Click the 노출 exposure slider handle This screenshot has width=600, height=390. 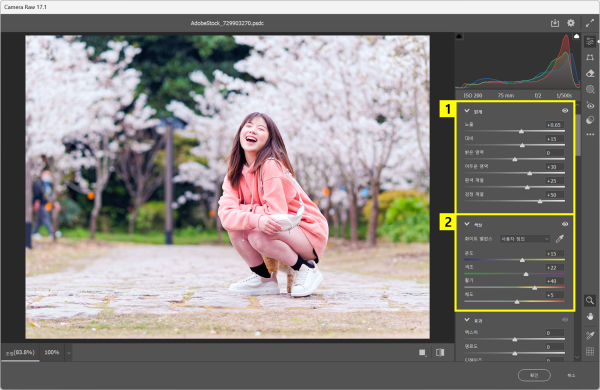coord(521,131)
